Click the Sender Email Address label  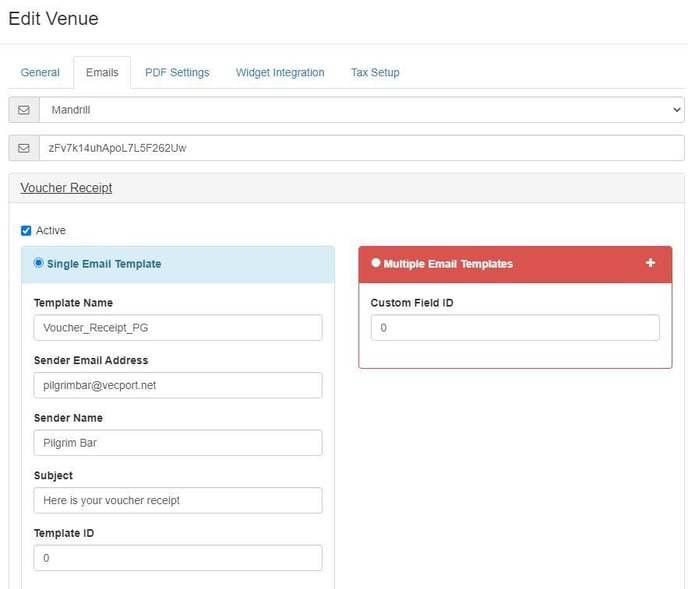[x=91, y=360]
